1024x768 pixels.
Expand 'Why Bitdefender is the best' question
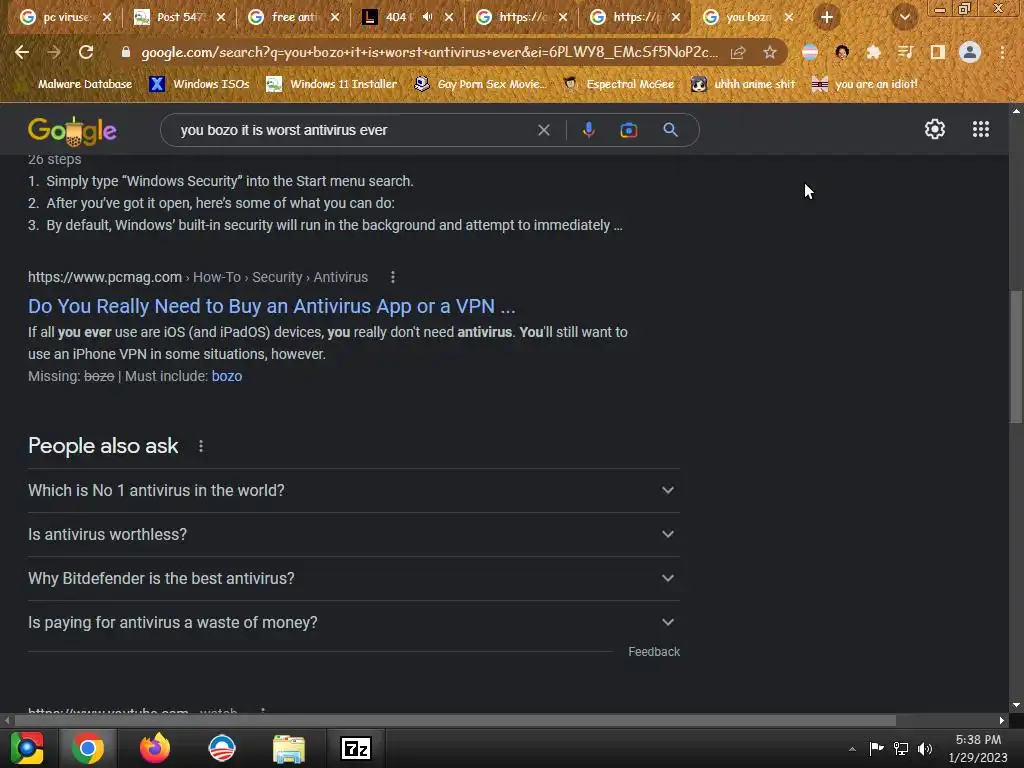click(353, 579)
